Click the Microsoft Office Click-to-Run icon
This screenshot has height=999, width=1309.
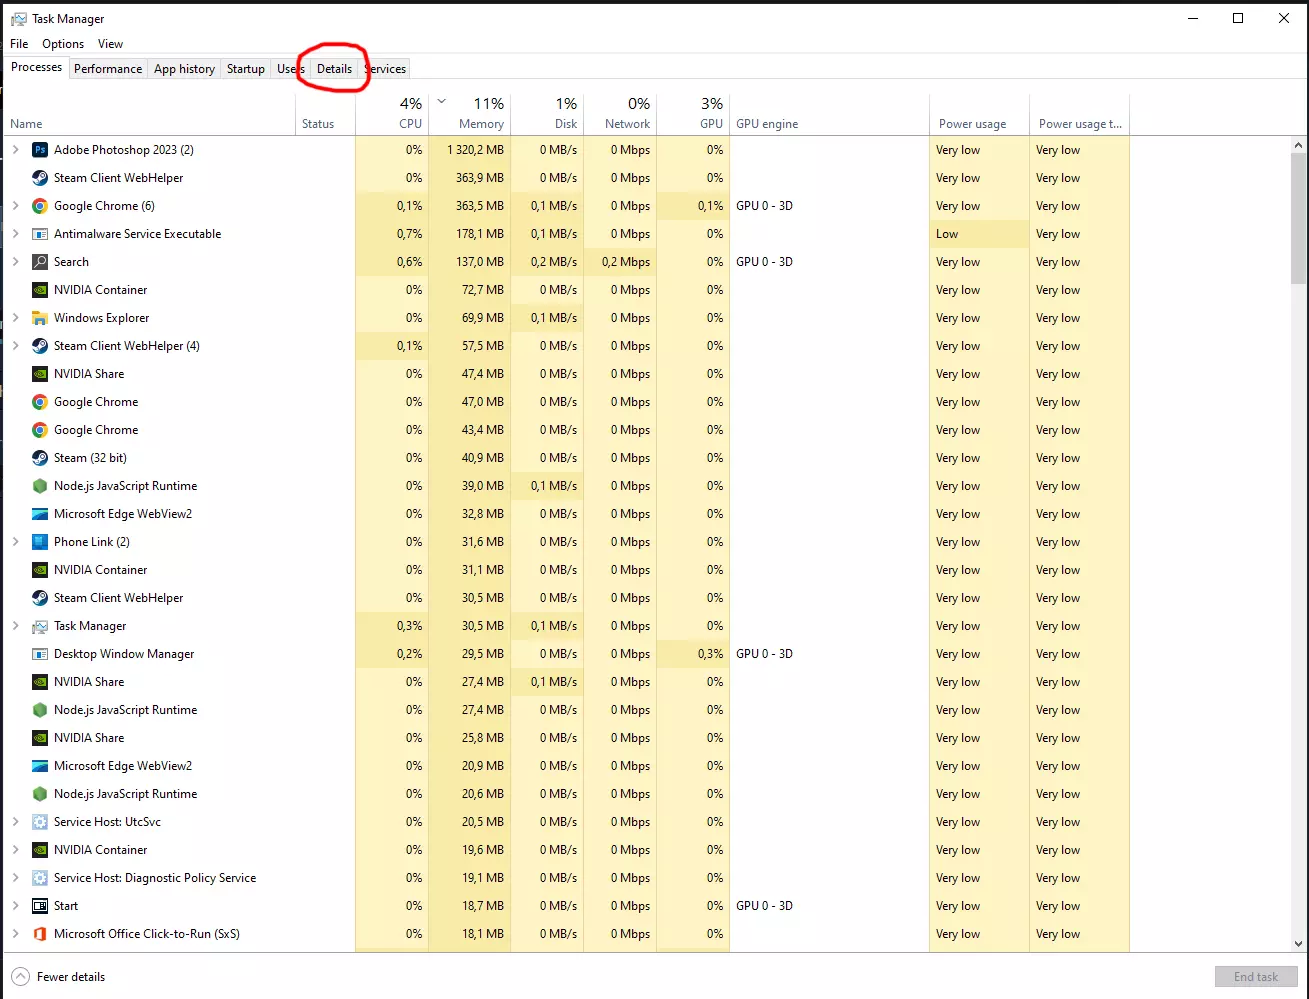tap(40, 934)
